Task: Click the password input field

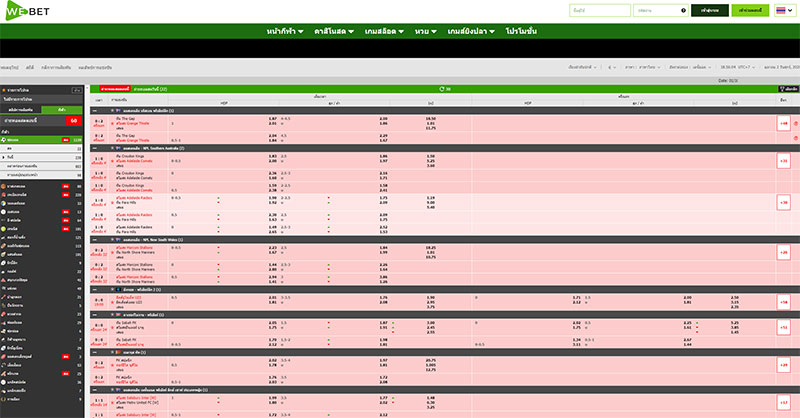Action: [x=661, y=10]
